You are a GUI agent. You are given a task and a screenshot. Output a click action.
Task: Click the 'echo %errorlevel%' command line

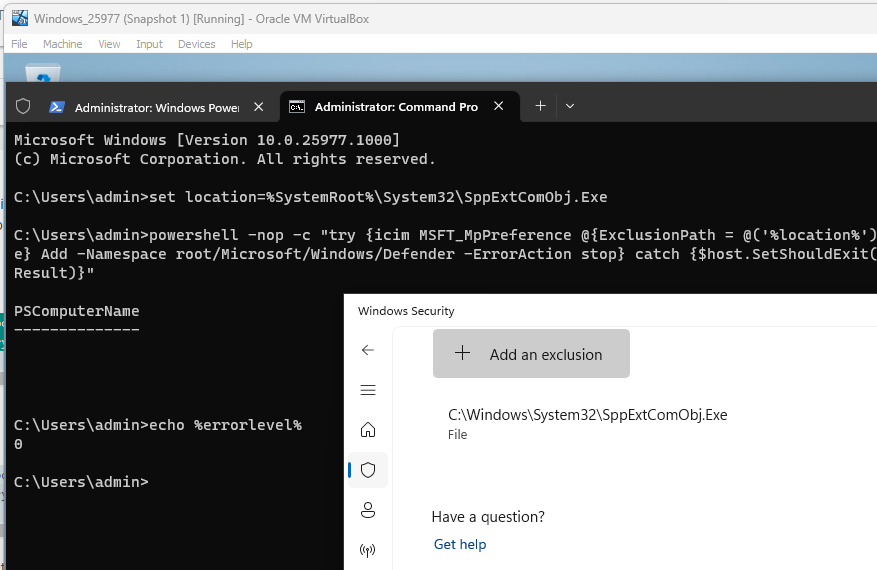(x=158, y=425)
